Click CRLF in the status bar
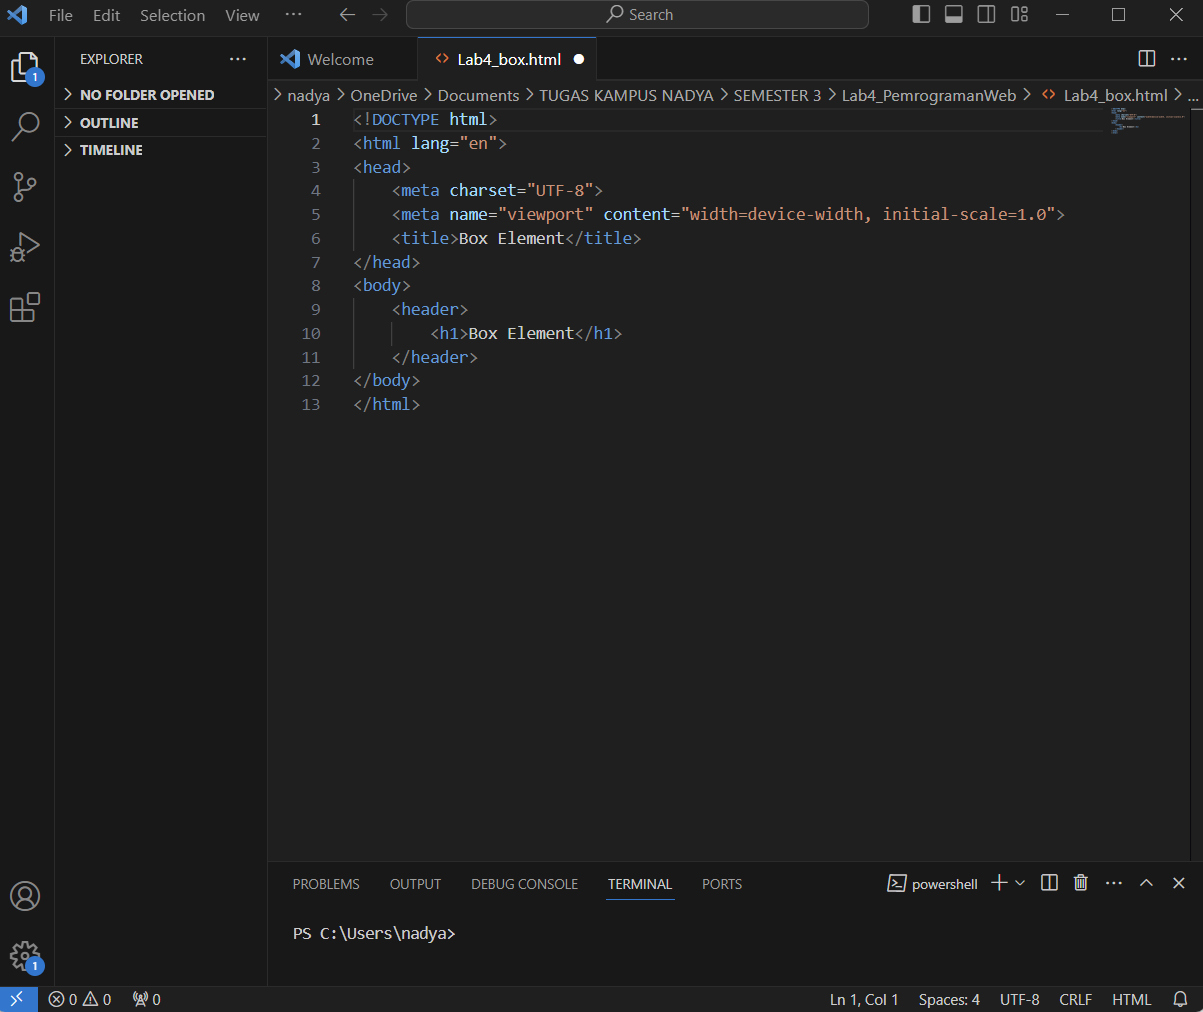 (x=1075, y=999)
